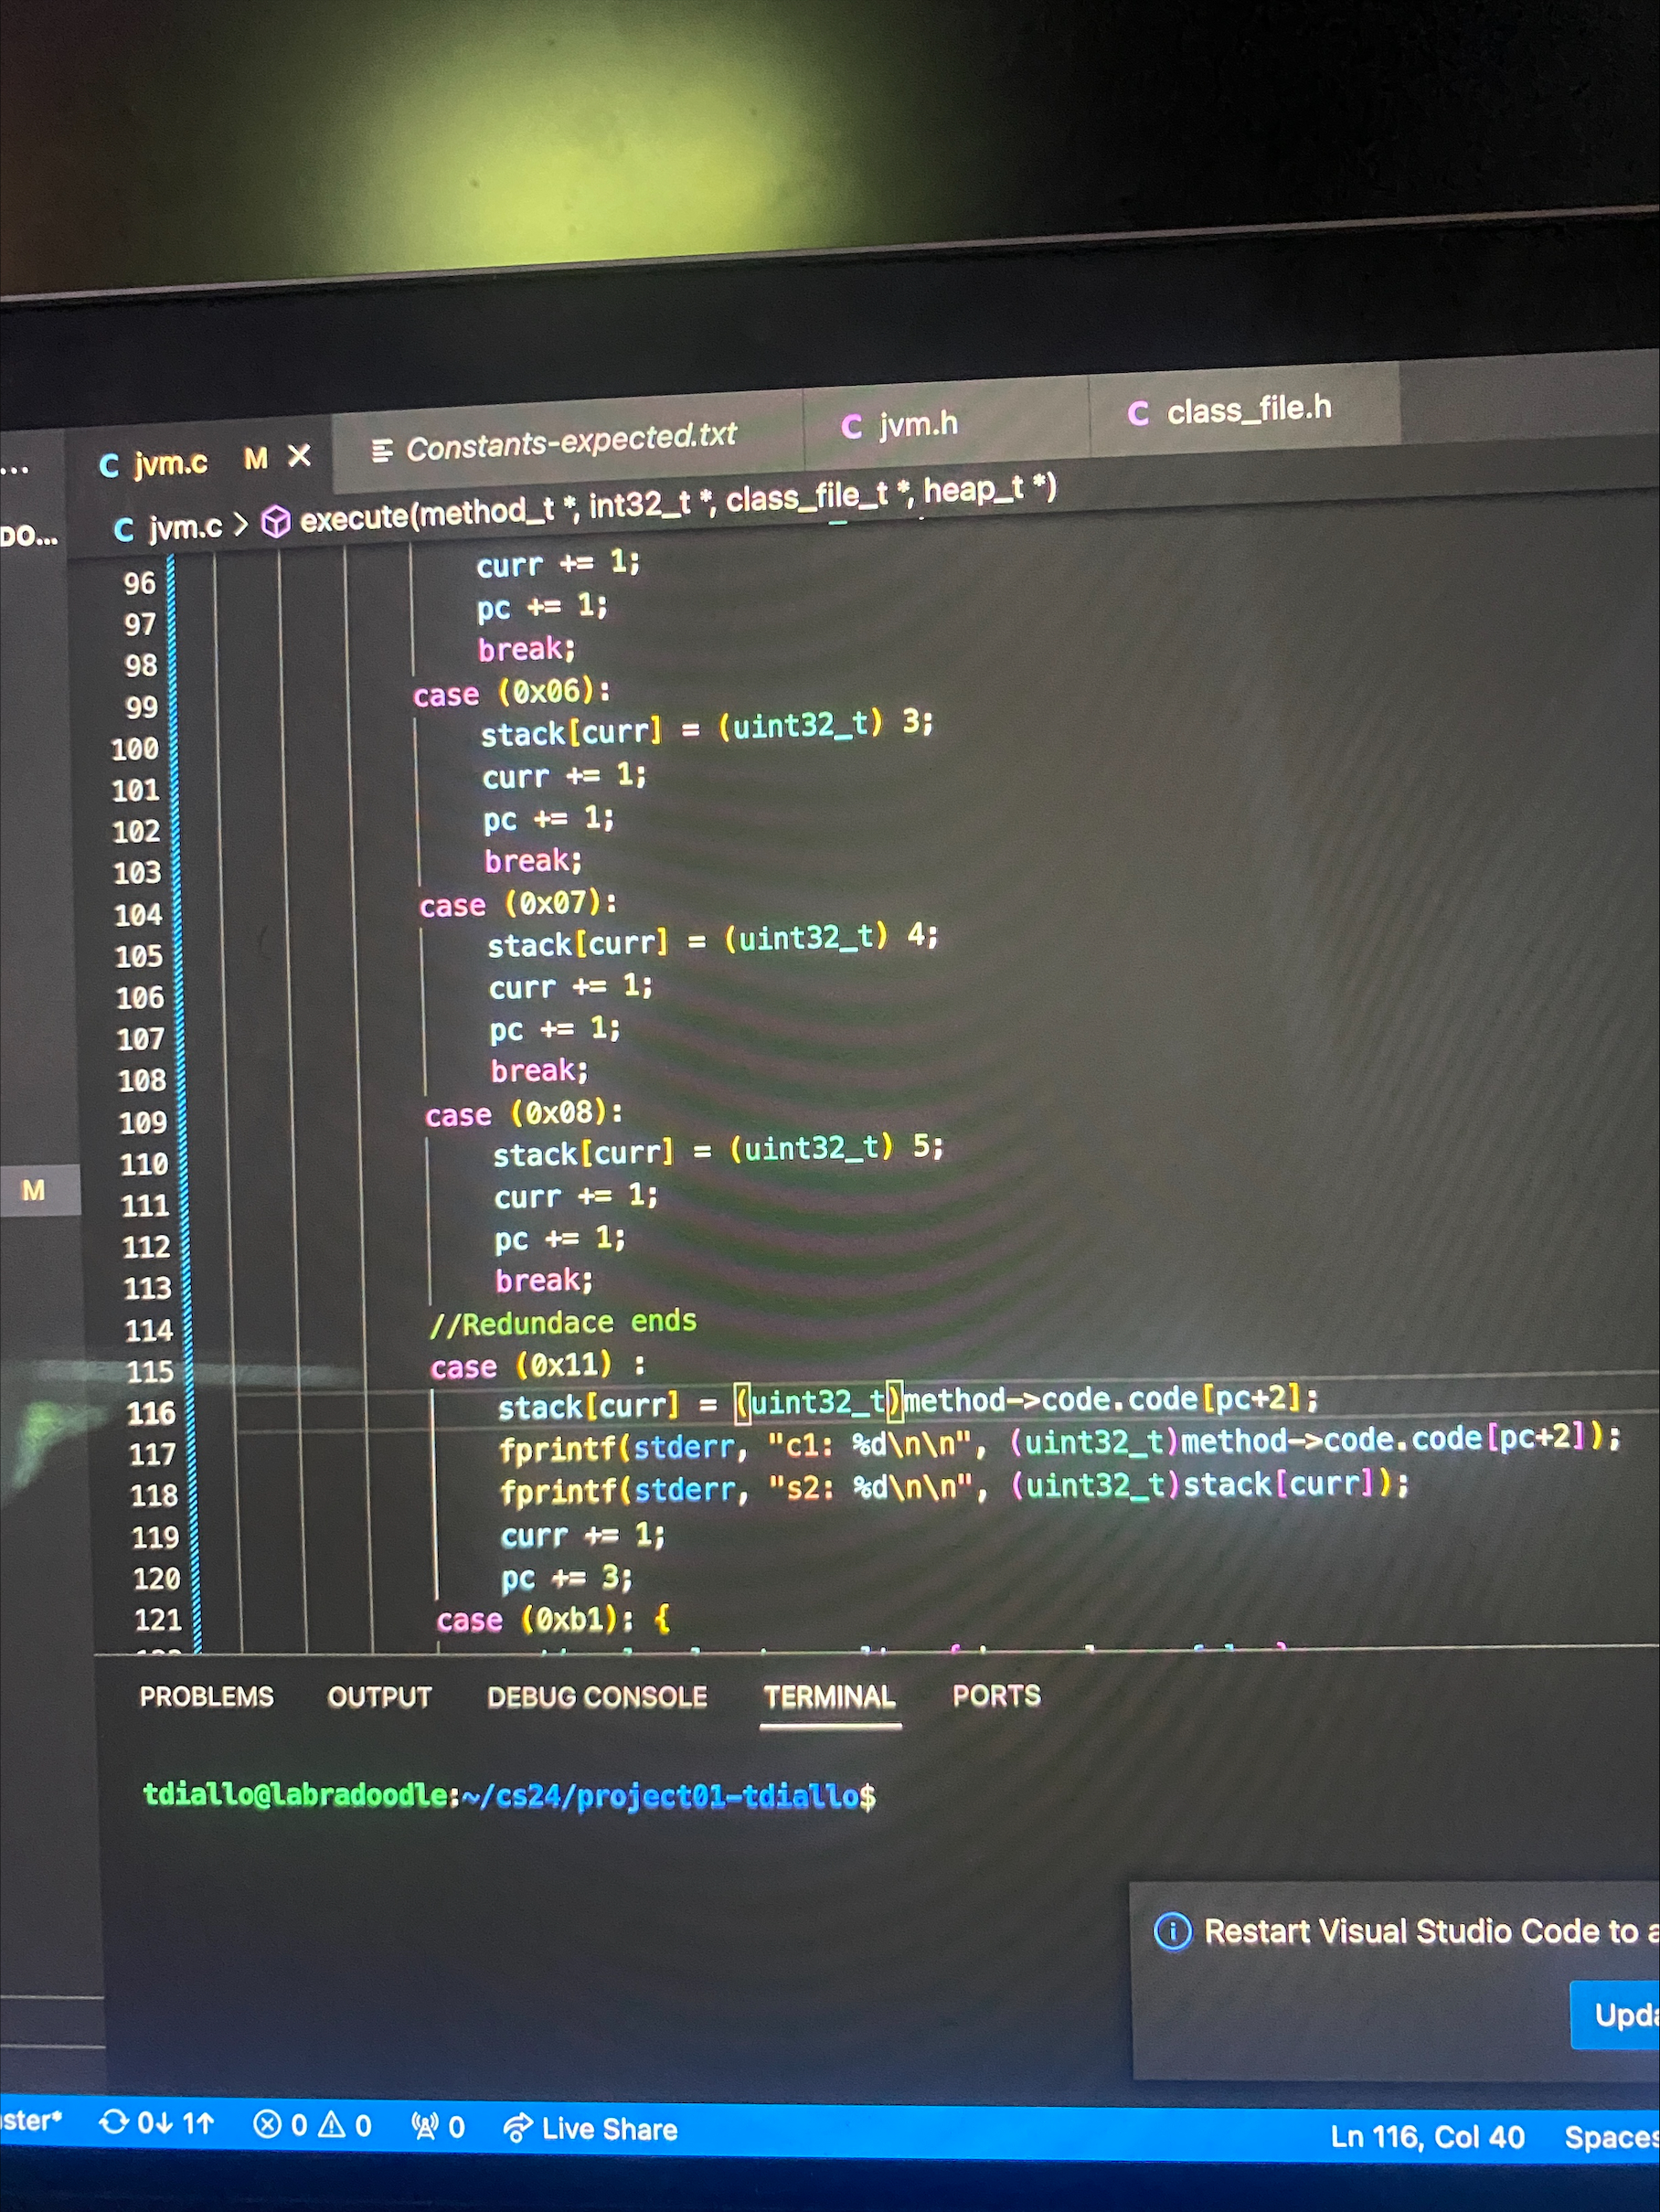Open the DEBUG CONSOLE panel
Image resolution: width=1660 pixels, height=2212 pixels.
596,1697
